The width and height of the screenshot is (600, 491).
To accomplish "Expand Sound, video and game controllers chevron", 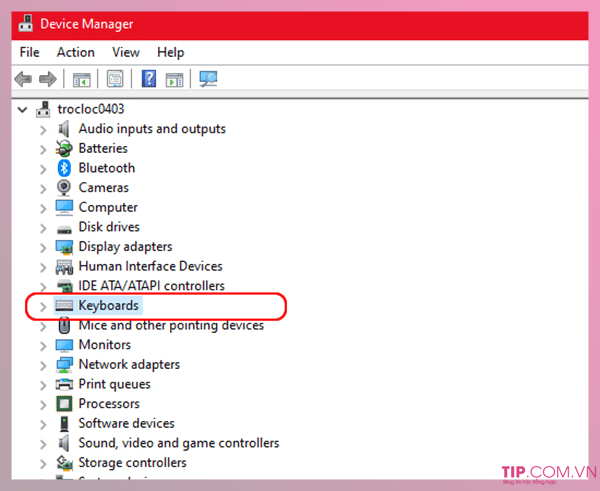I will coord(43,444).
